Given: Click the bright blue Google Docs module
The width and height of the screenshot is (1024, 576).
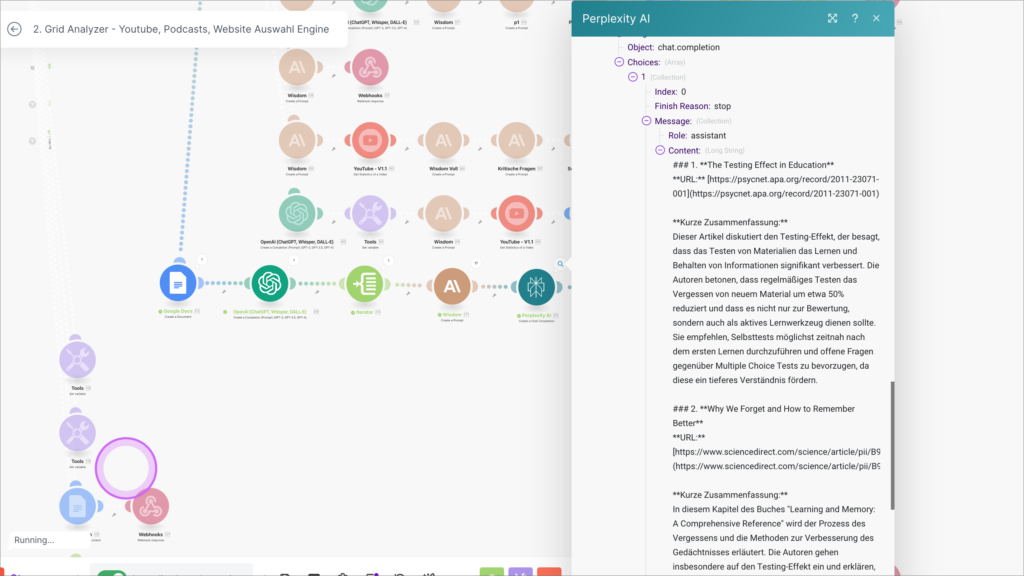Looking at the screenshot, I should click(178, 283).
